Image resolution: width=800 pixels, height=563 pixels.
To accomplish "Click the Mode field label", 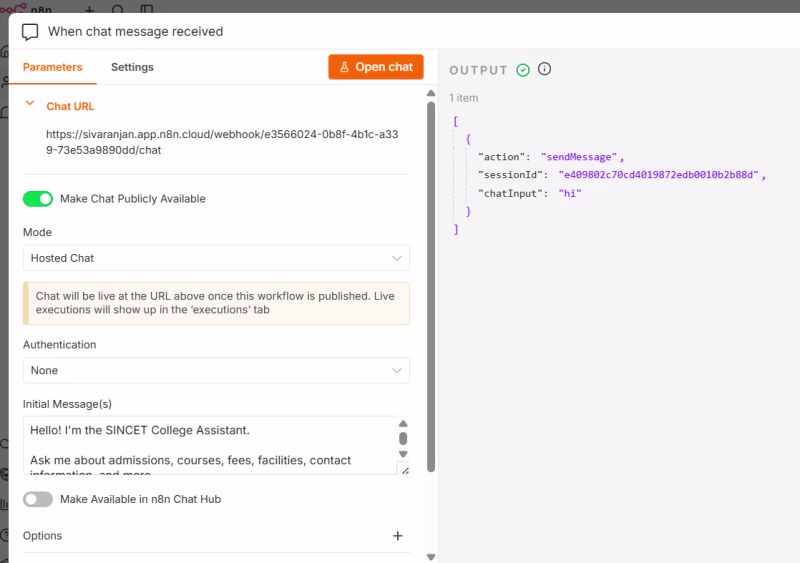I will tap(37, 232).
